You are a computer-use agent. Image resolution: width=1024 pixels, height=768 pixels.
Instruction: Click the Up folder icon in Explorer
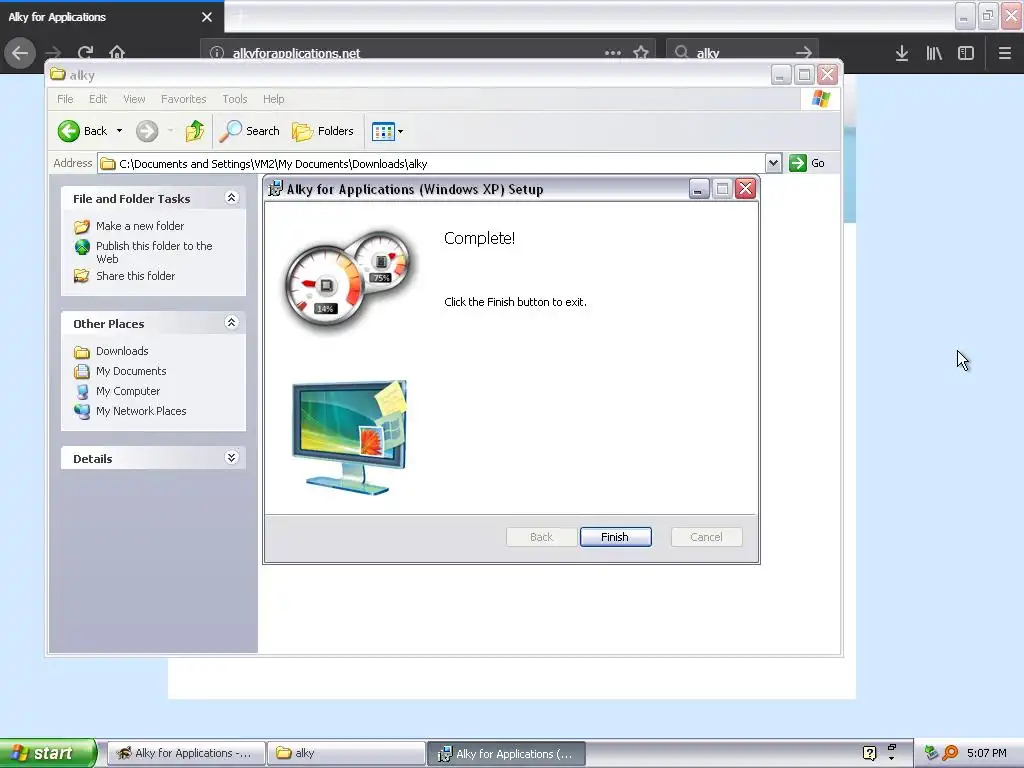click(x=195, y=131)
